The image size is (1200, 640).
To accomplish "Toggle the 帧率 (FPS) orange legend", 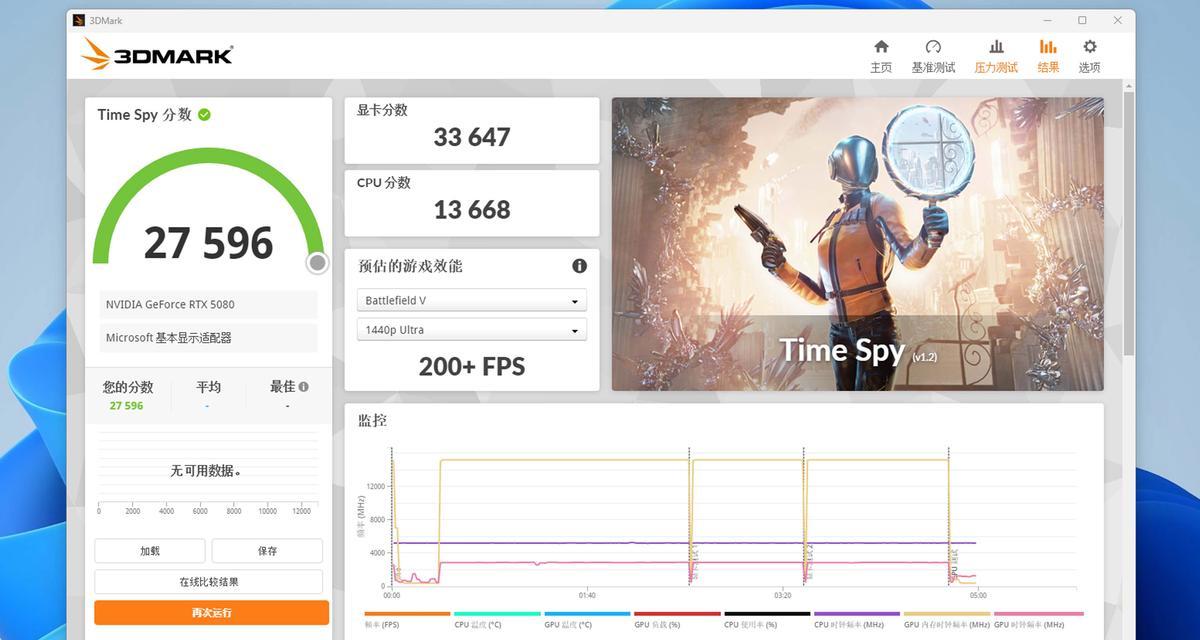I will click(407, 620).
